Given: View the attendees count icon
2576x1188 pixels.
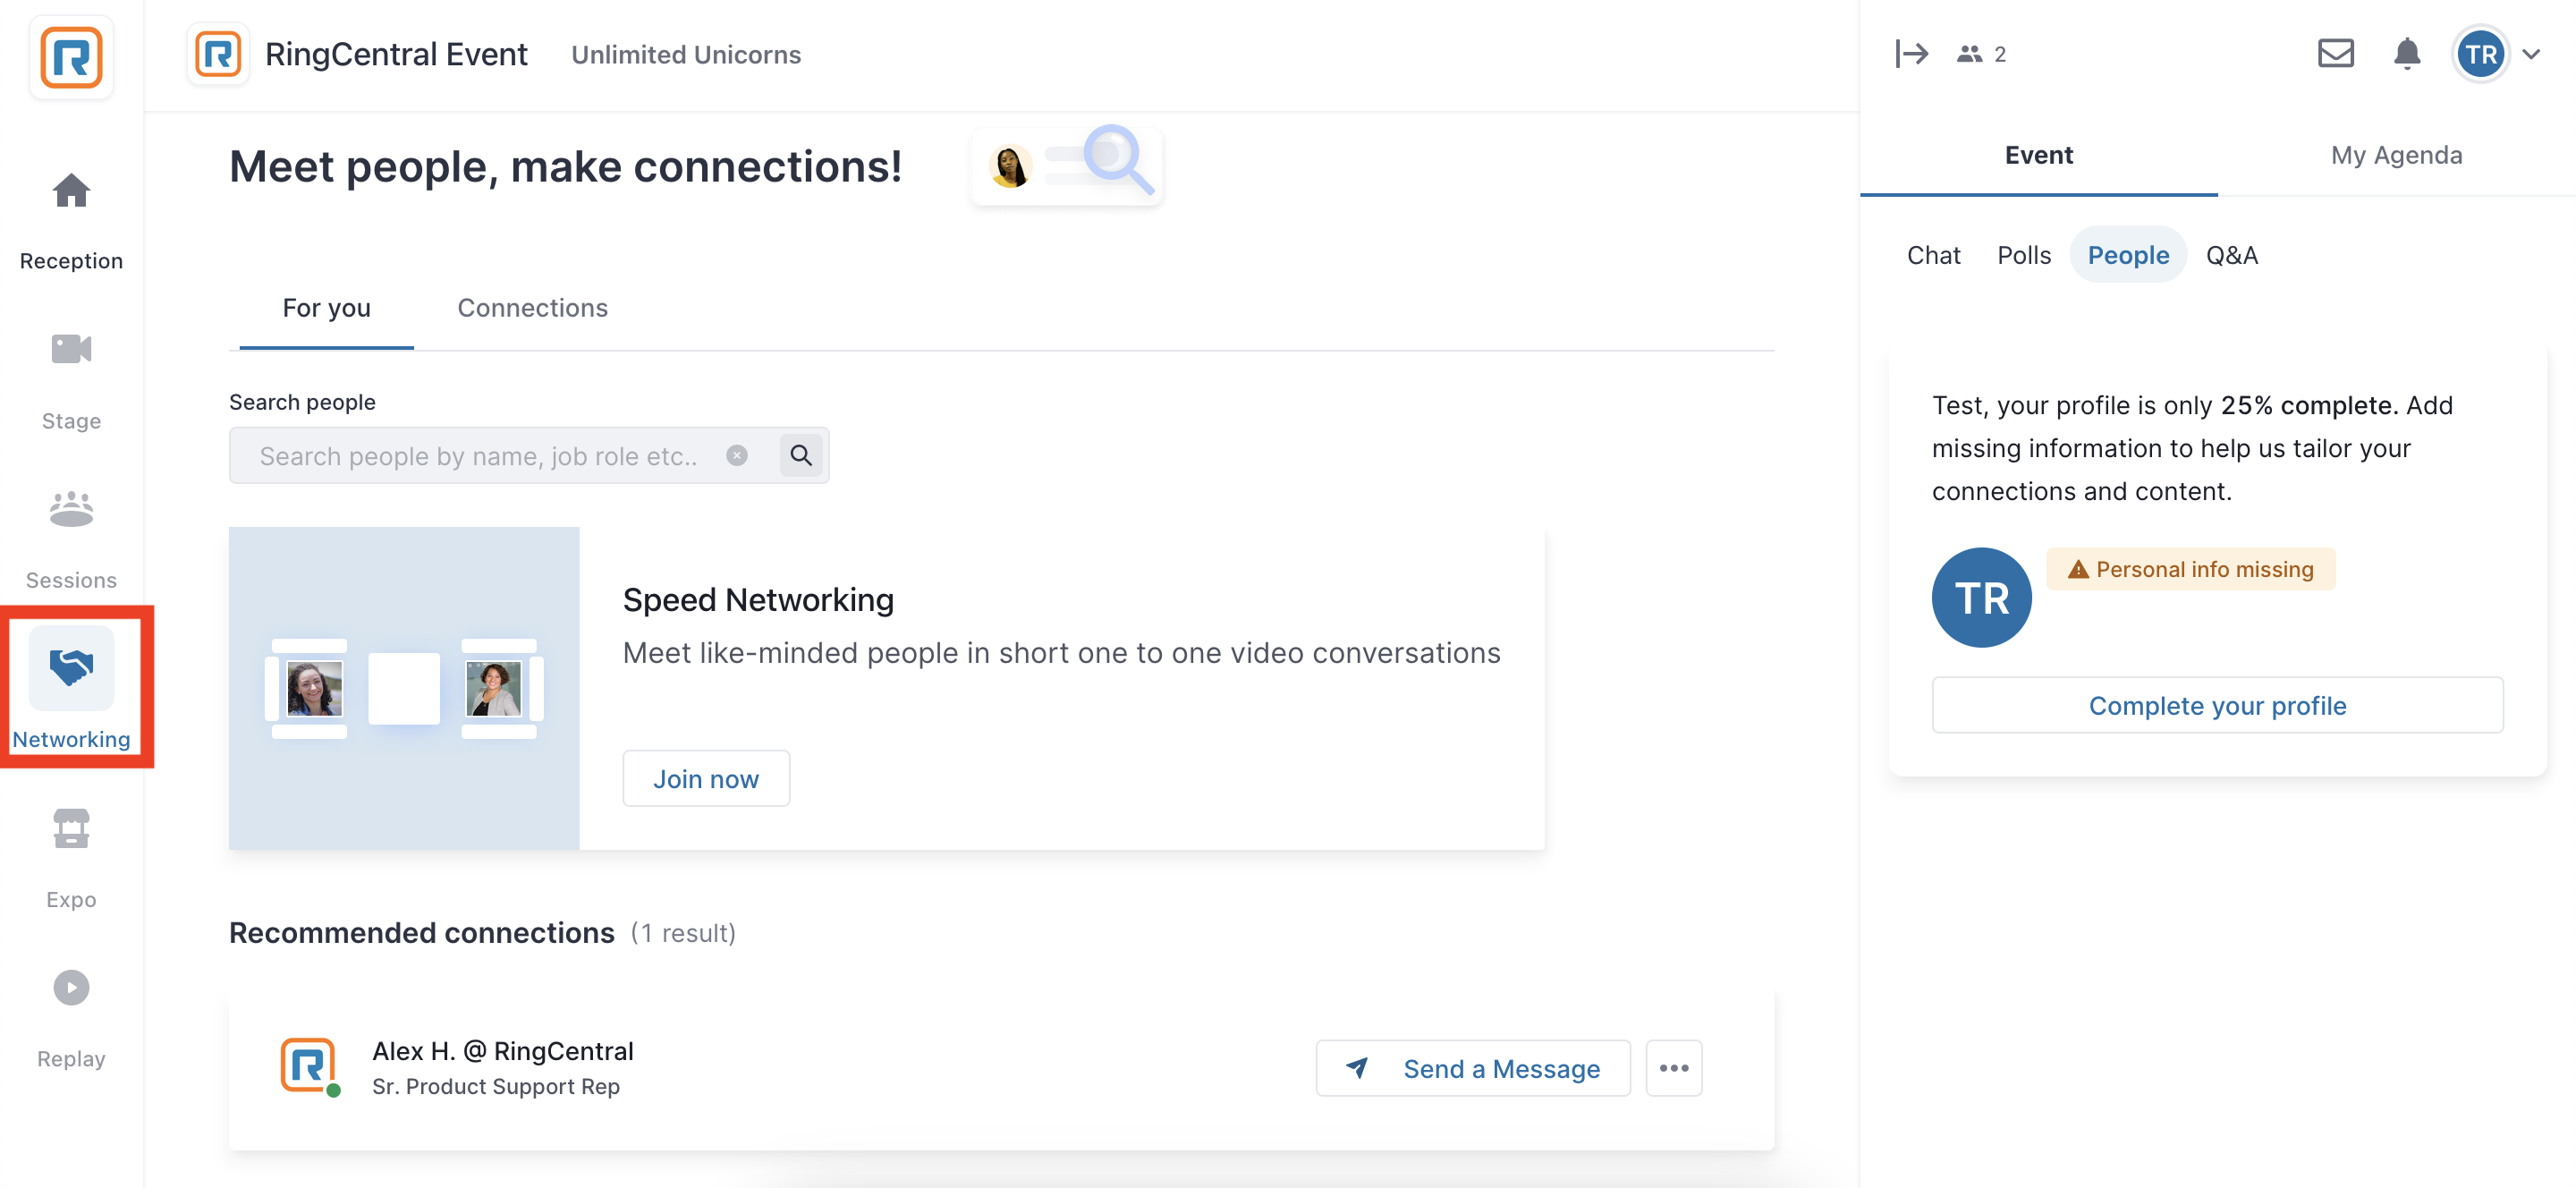Looking at the screenshot, I should (1969, 54).
